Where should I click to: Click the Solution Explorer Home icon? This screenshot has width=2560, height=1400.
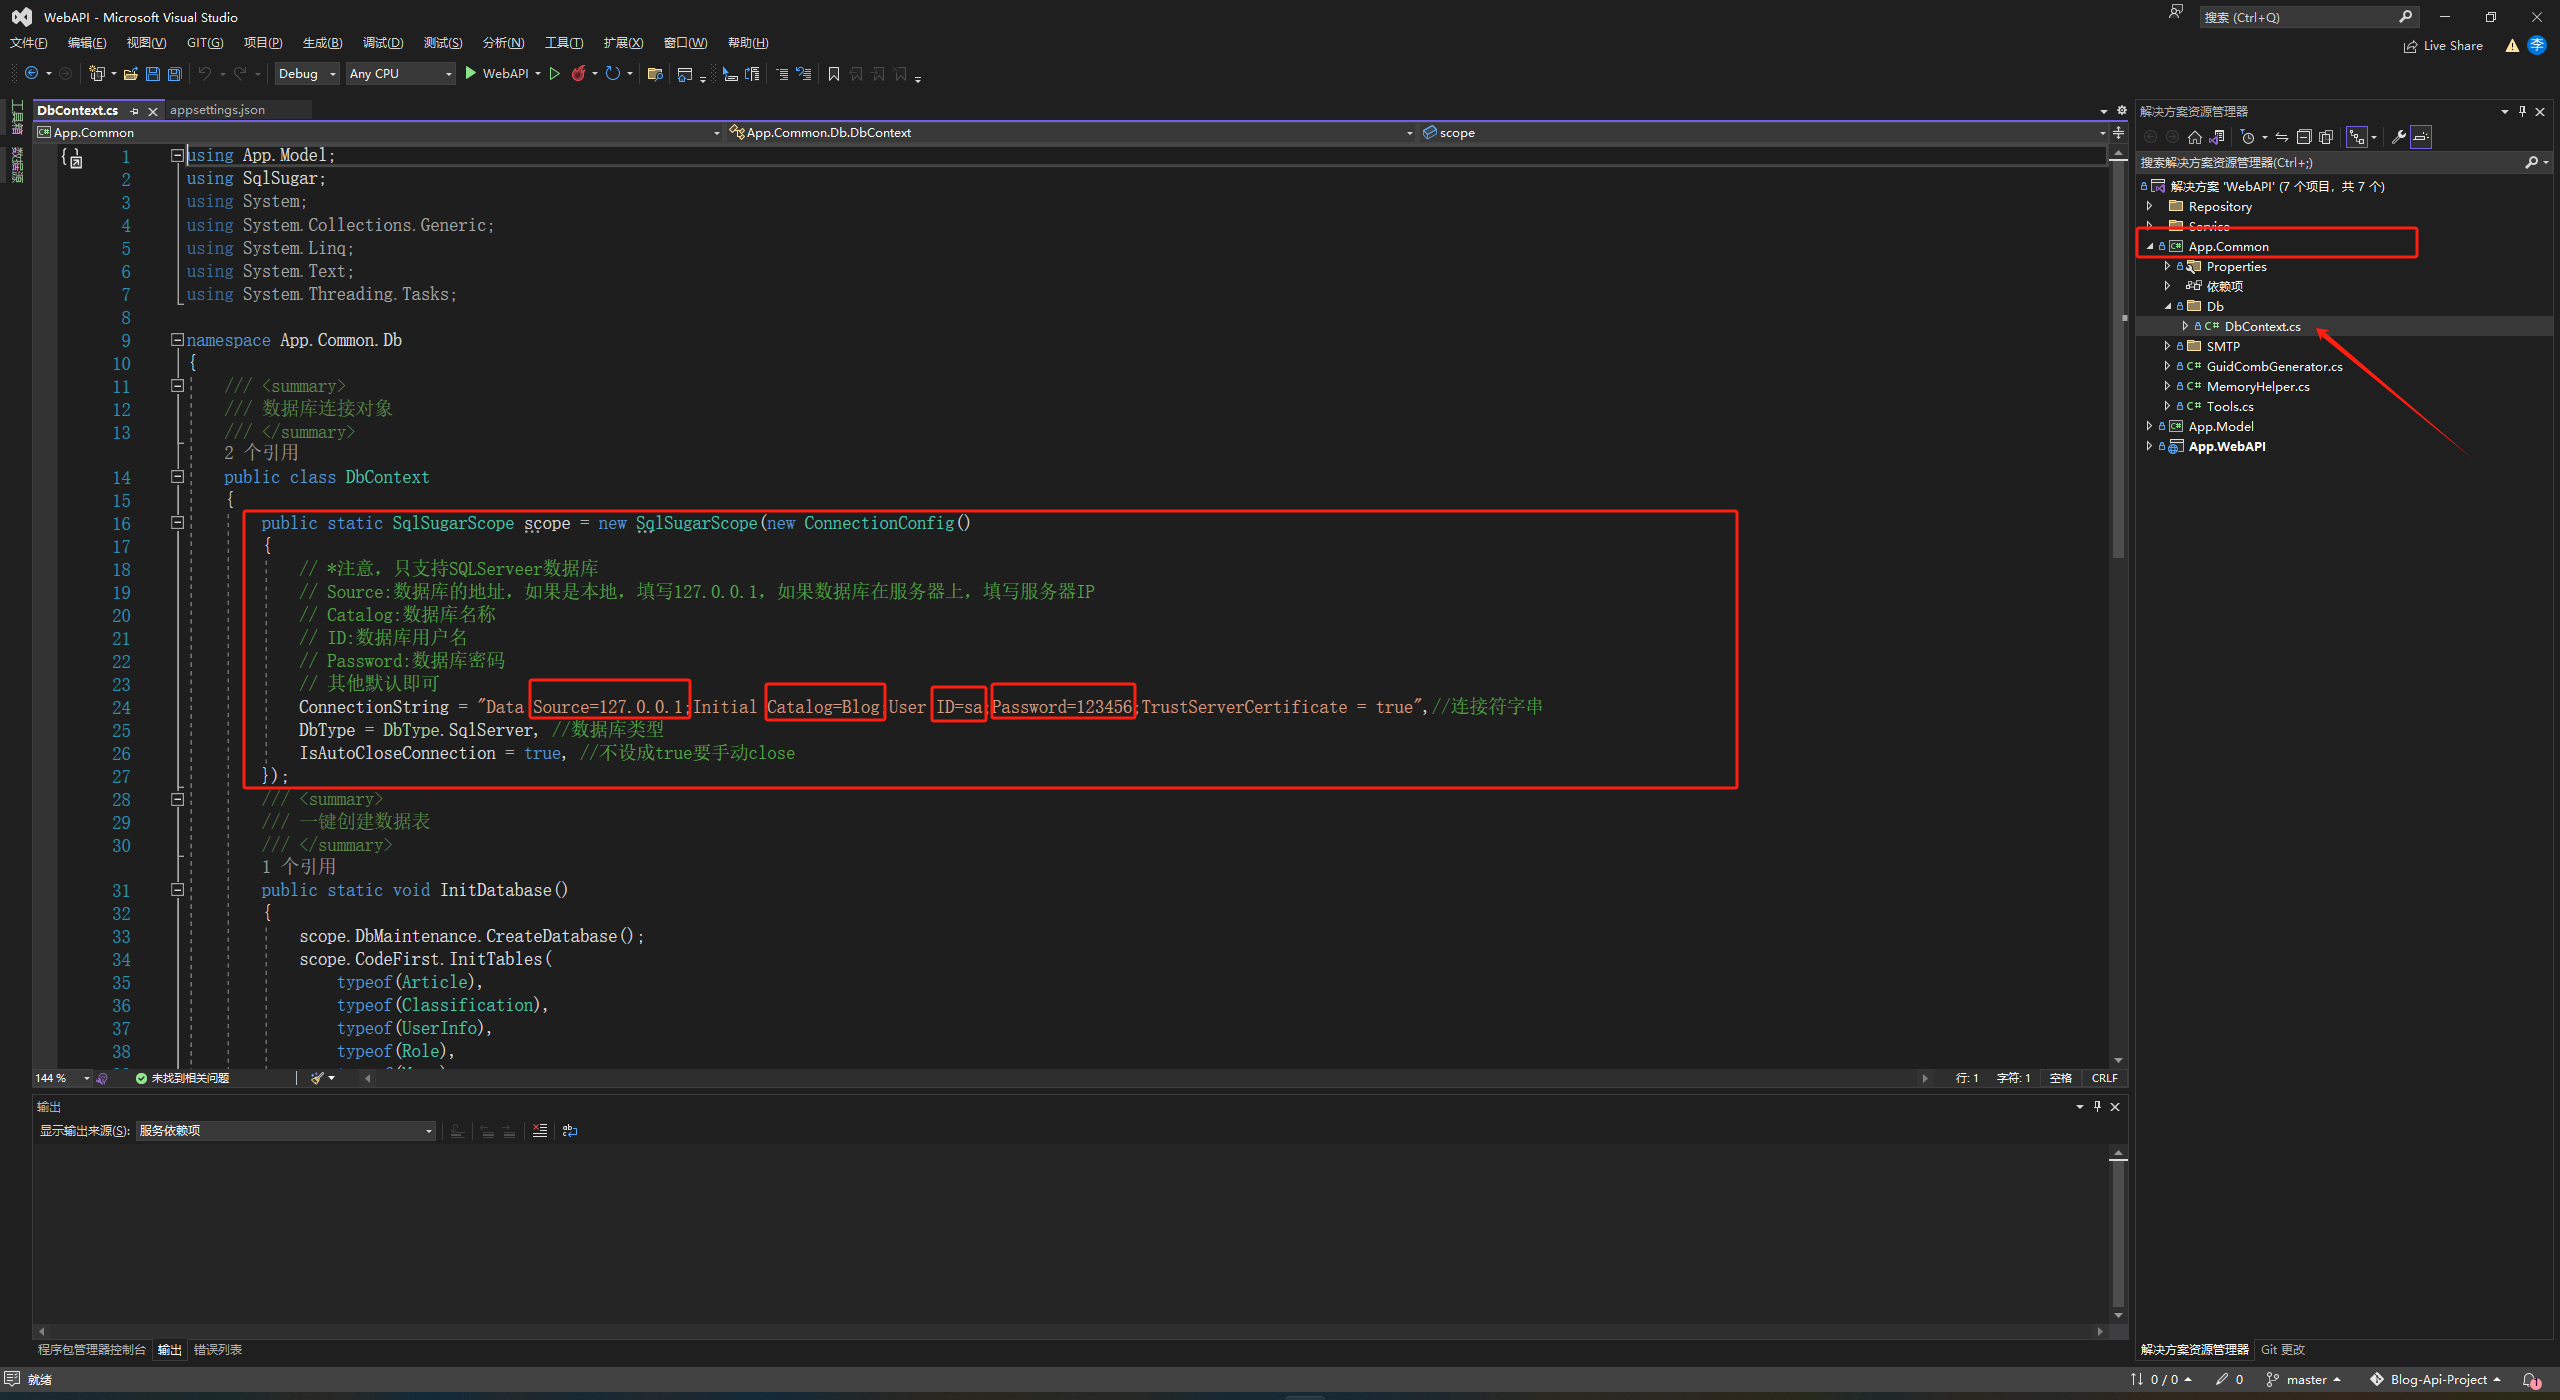pyautogui.click(x=2194, y=137)
